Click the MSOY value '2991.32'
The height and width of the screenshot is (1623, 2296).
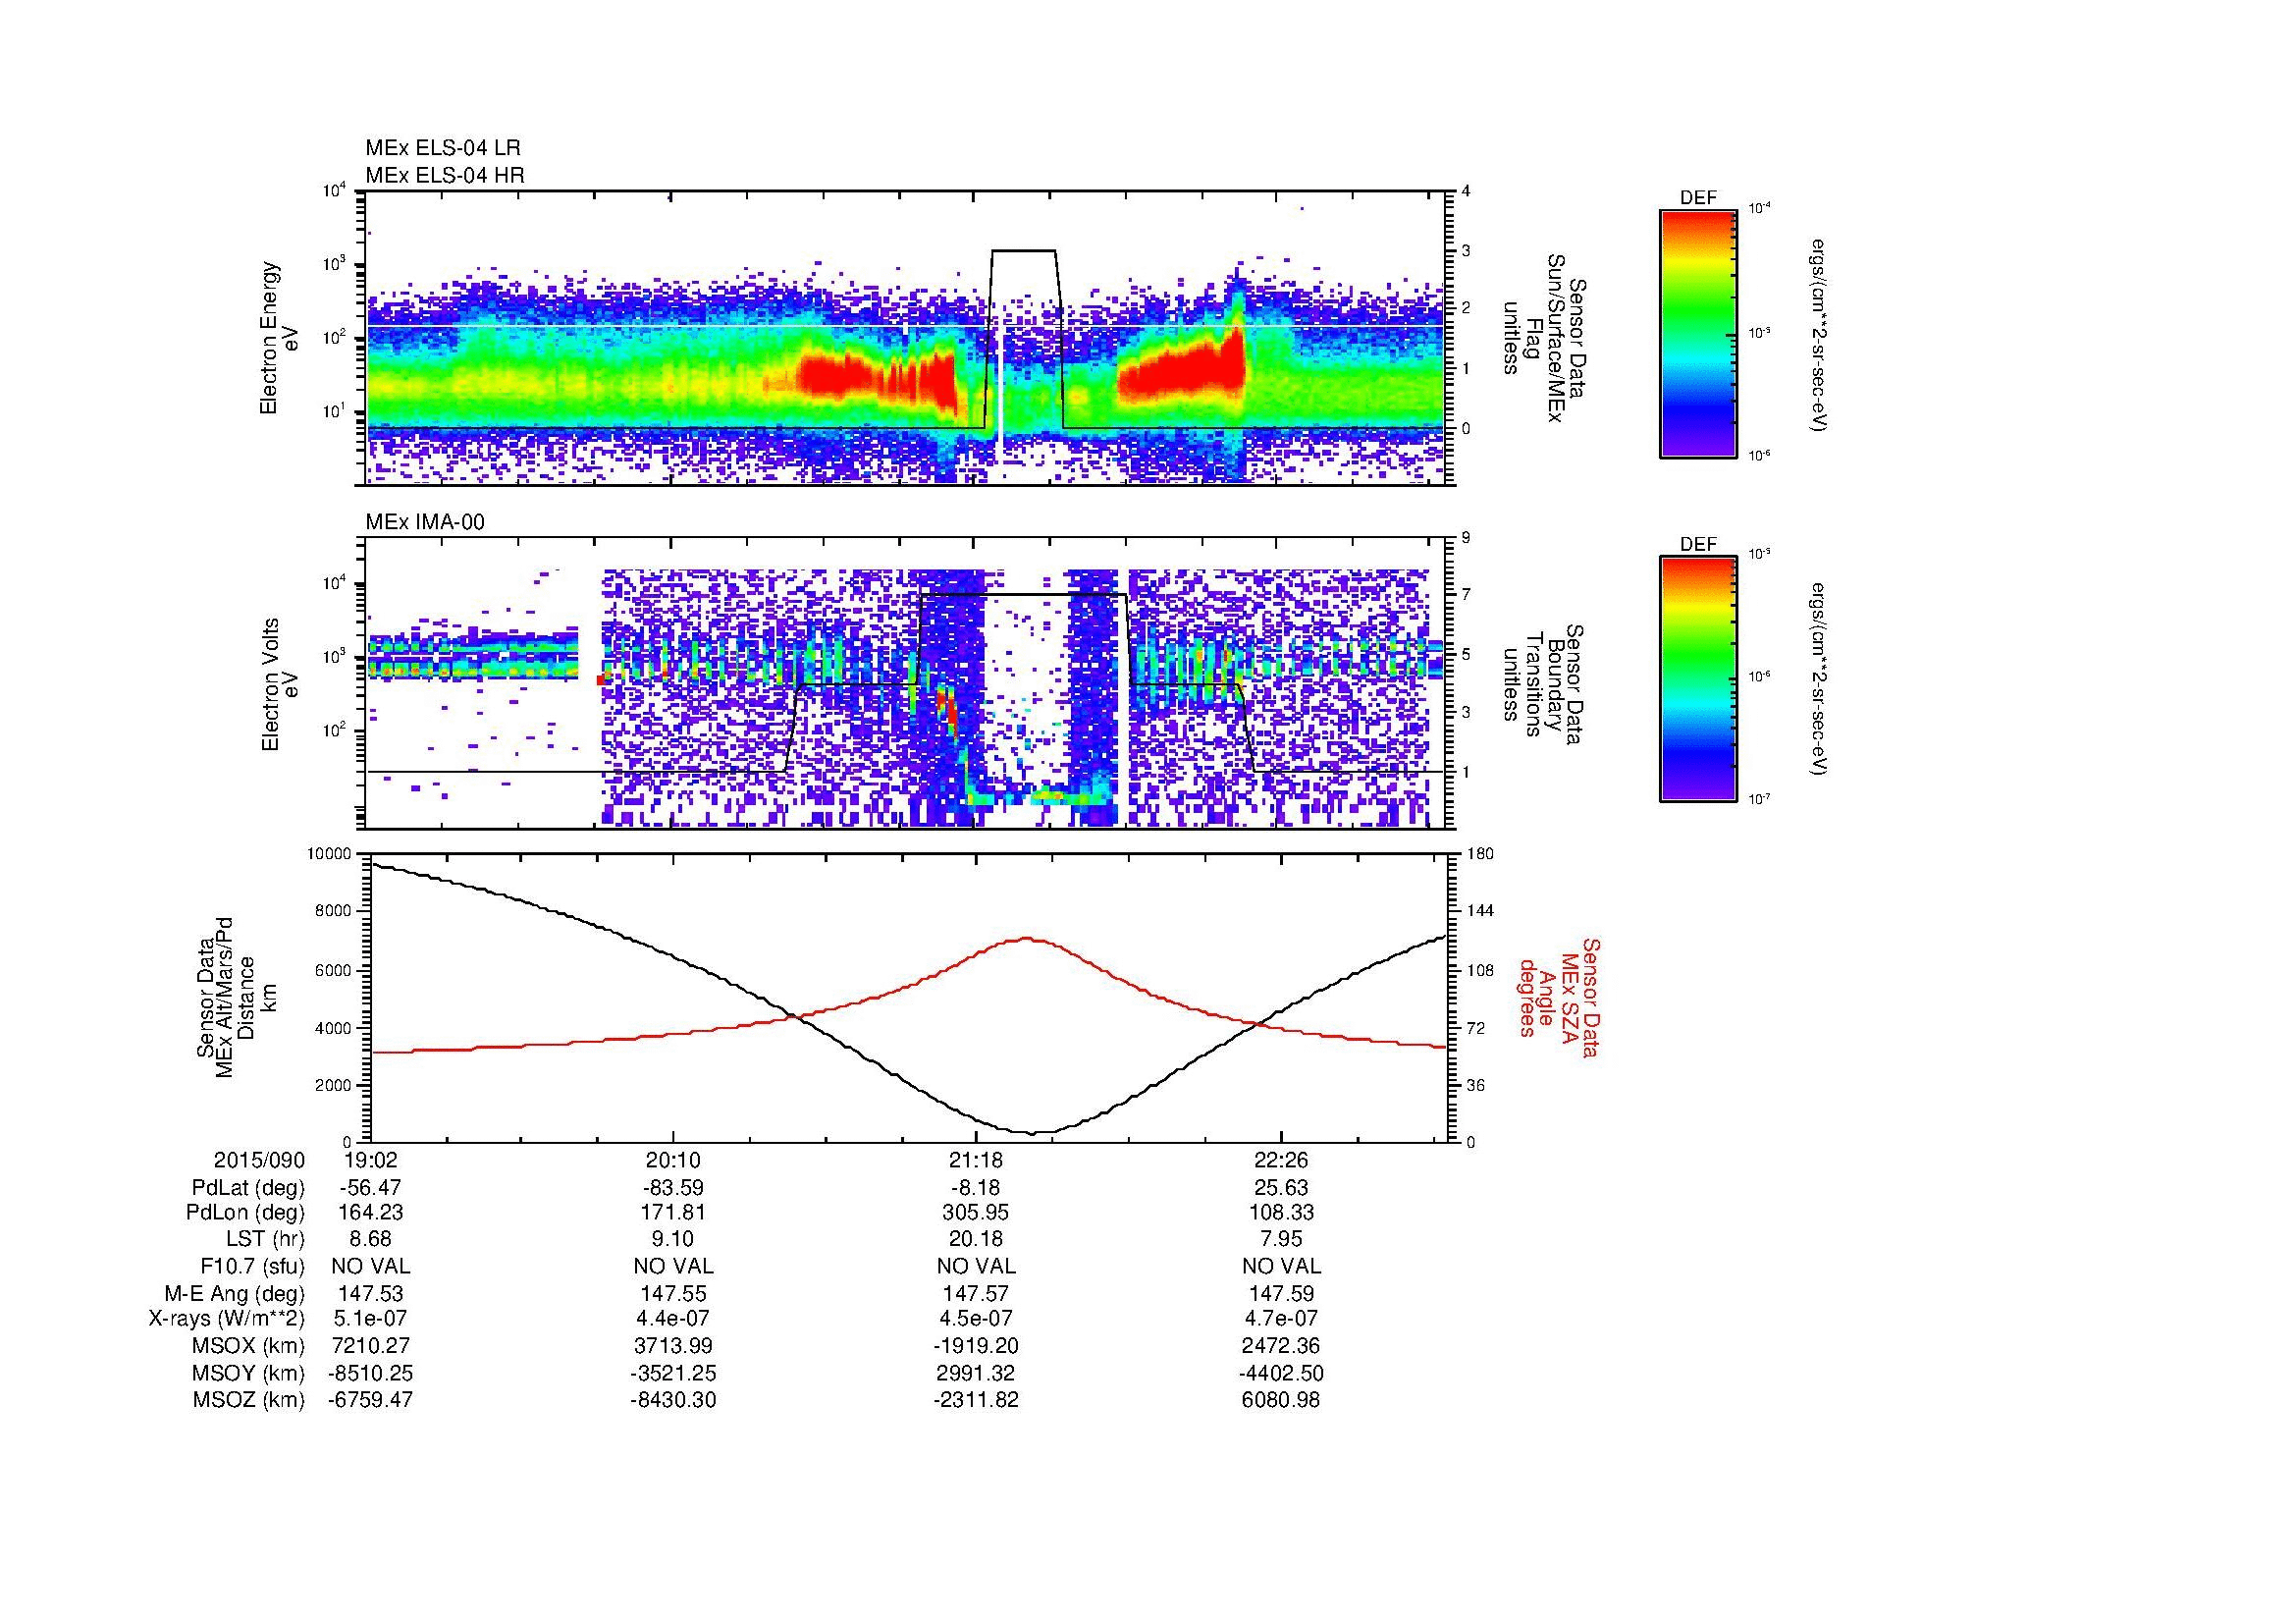tap(976, 1373)
